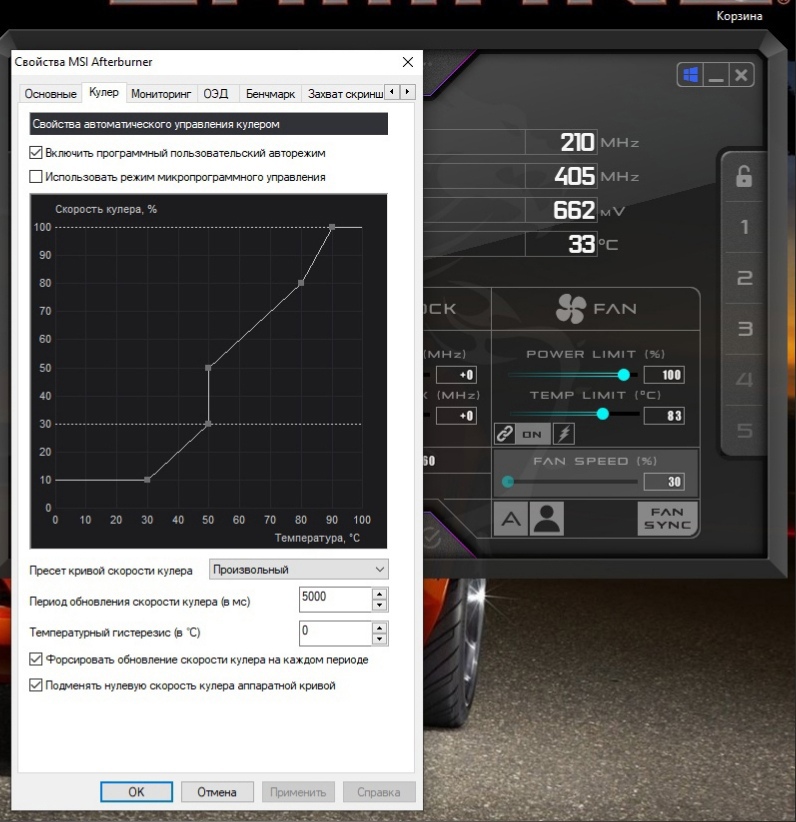Image resolution: width=796 pixels, height=822 pixels.
Task: Click the Отмена button
Action: [217, 792]
